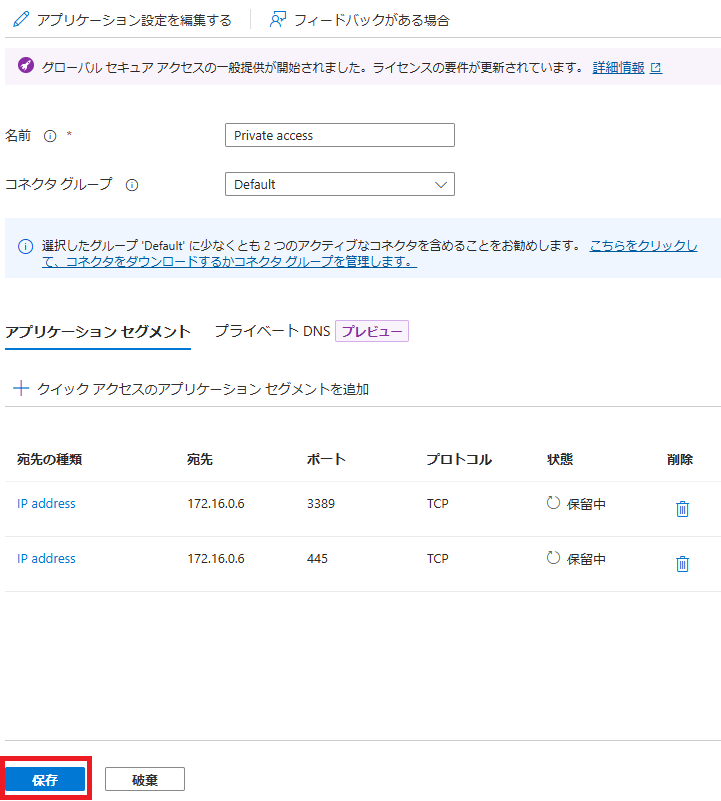Click connector download or manage group link
Screen dimensions: 721x801
pyautogui.click(x=240, y=261)
